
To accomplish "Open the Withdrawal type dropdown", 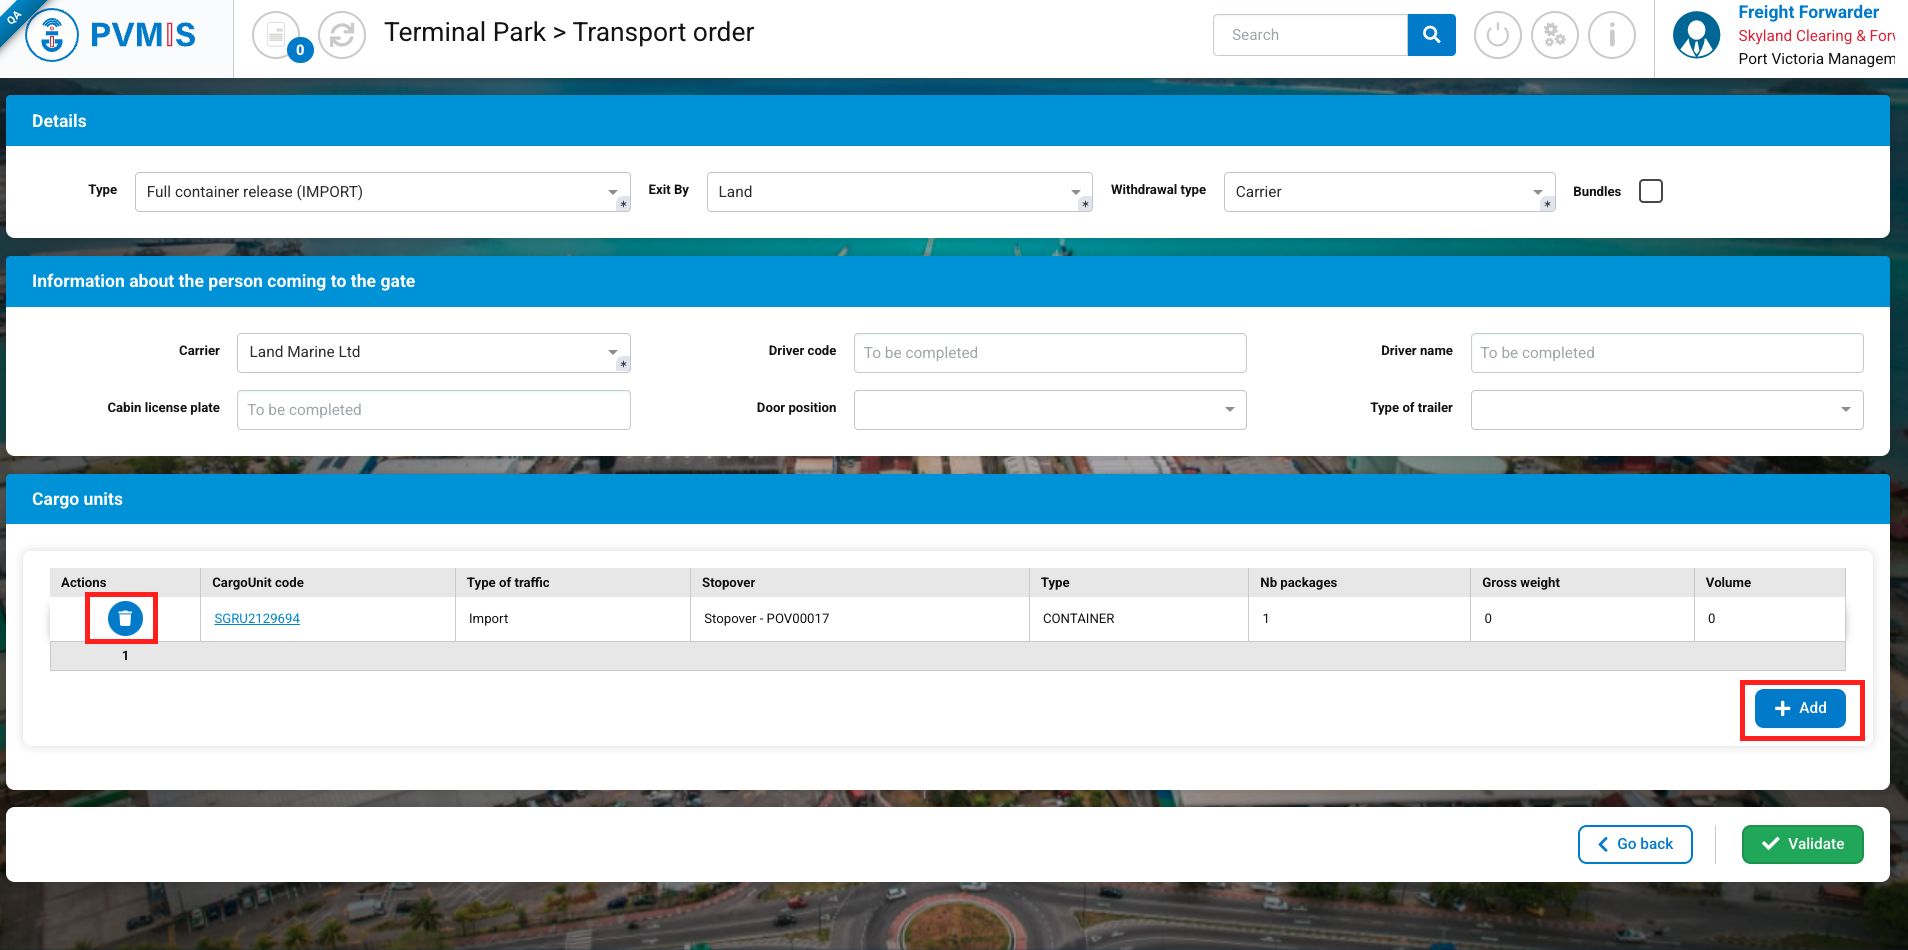I will tap(1388, 192).
